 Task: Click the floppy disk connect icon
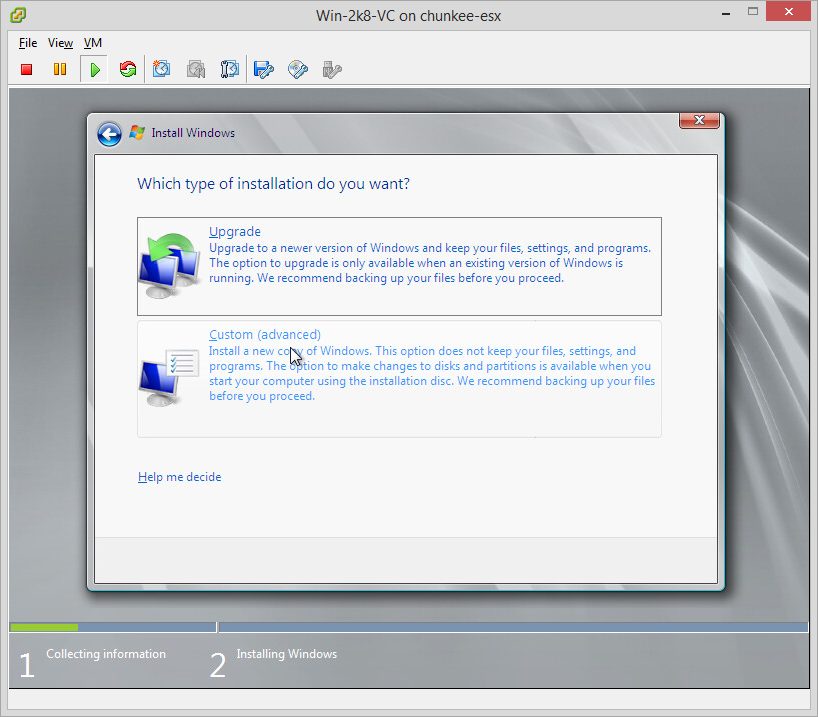click(264, 69)
